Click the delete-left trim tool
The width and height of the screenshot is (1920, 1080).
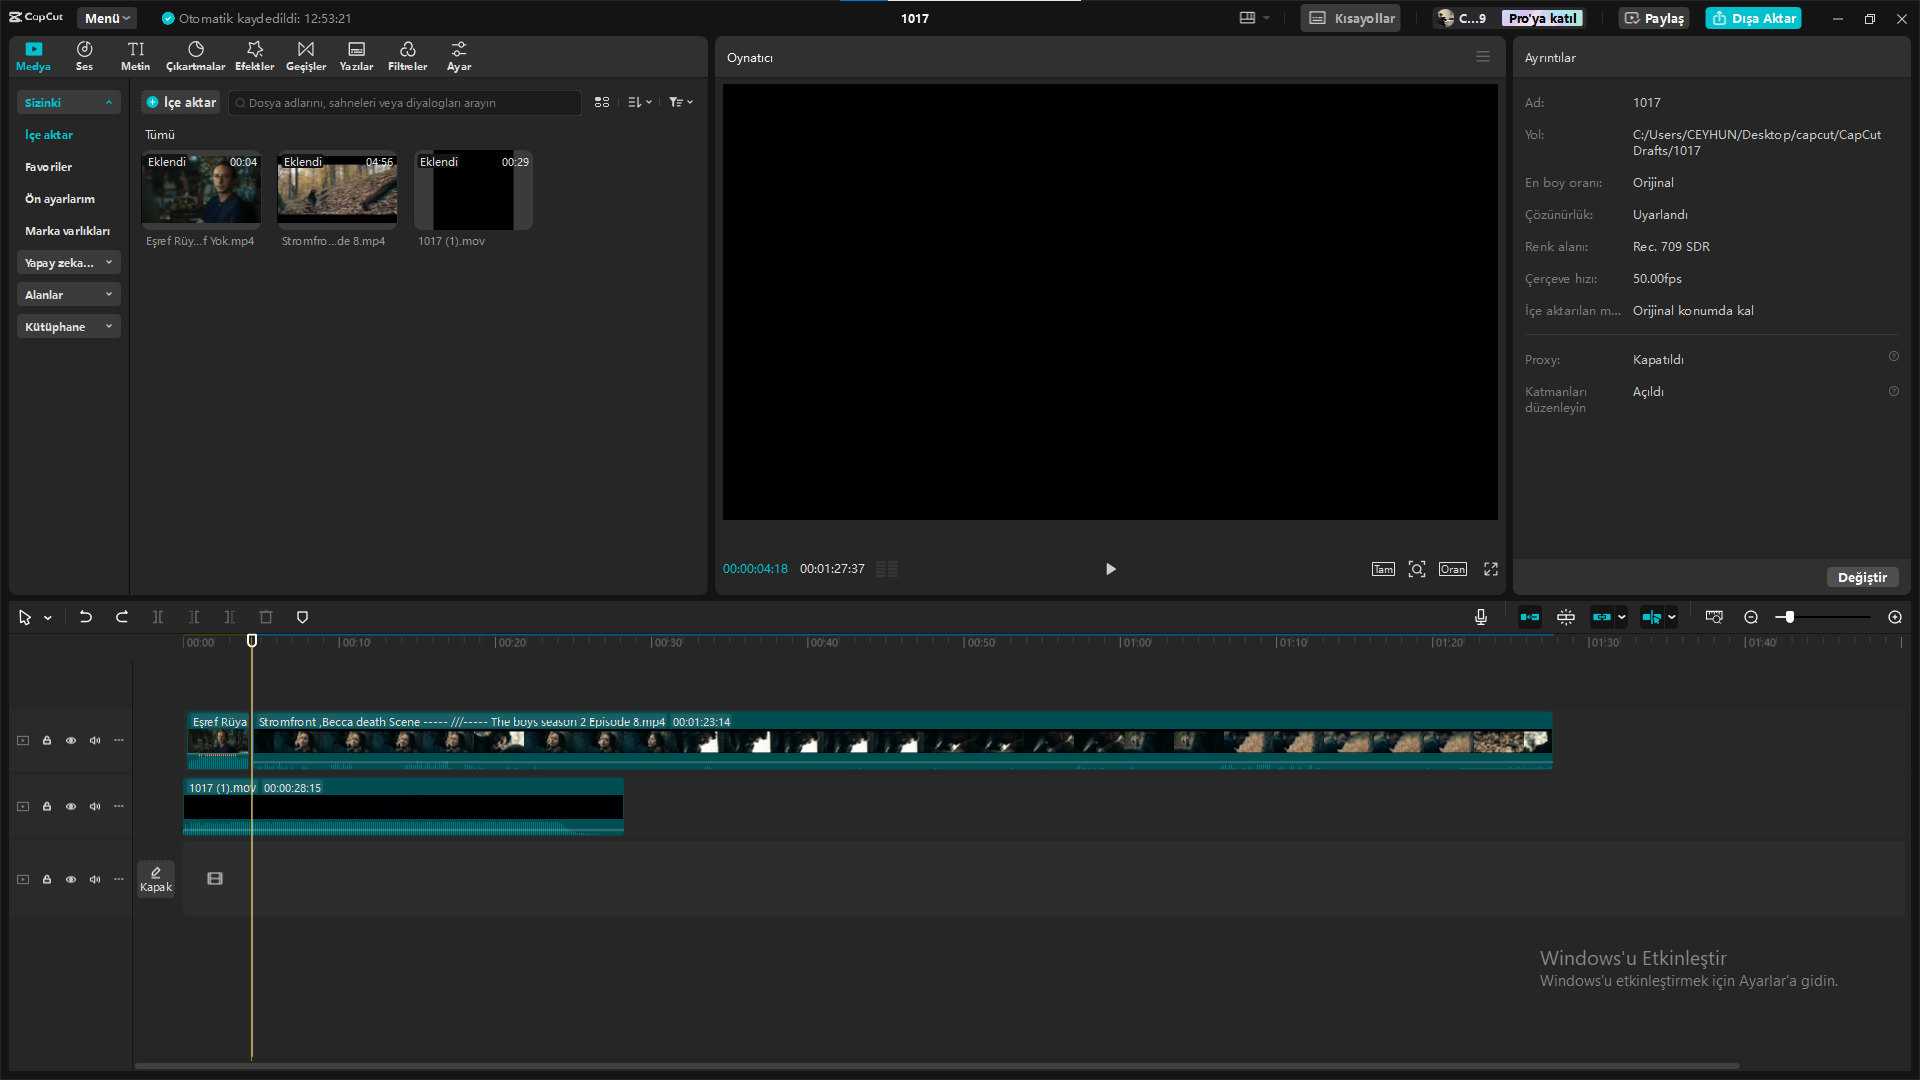coord(194,617)
